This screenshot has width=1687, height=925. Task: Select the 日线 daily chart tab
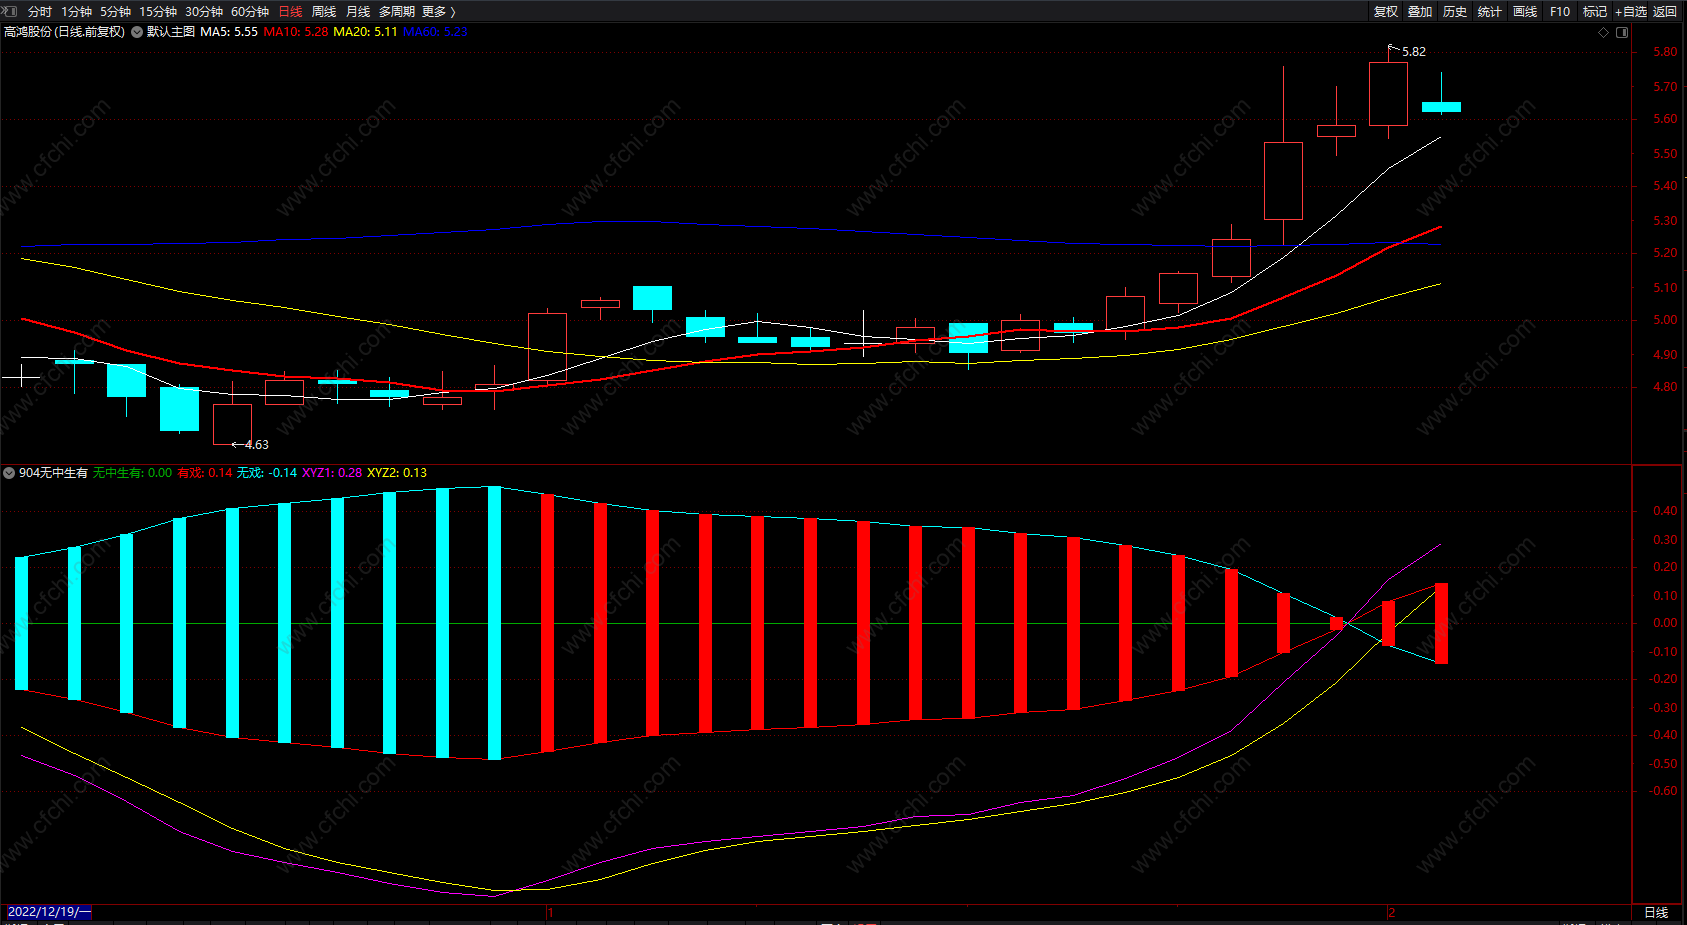coord(290,12)
